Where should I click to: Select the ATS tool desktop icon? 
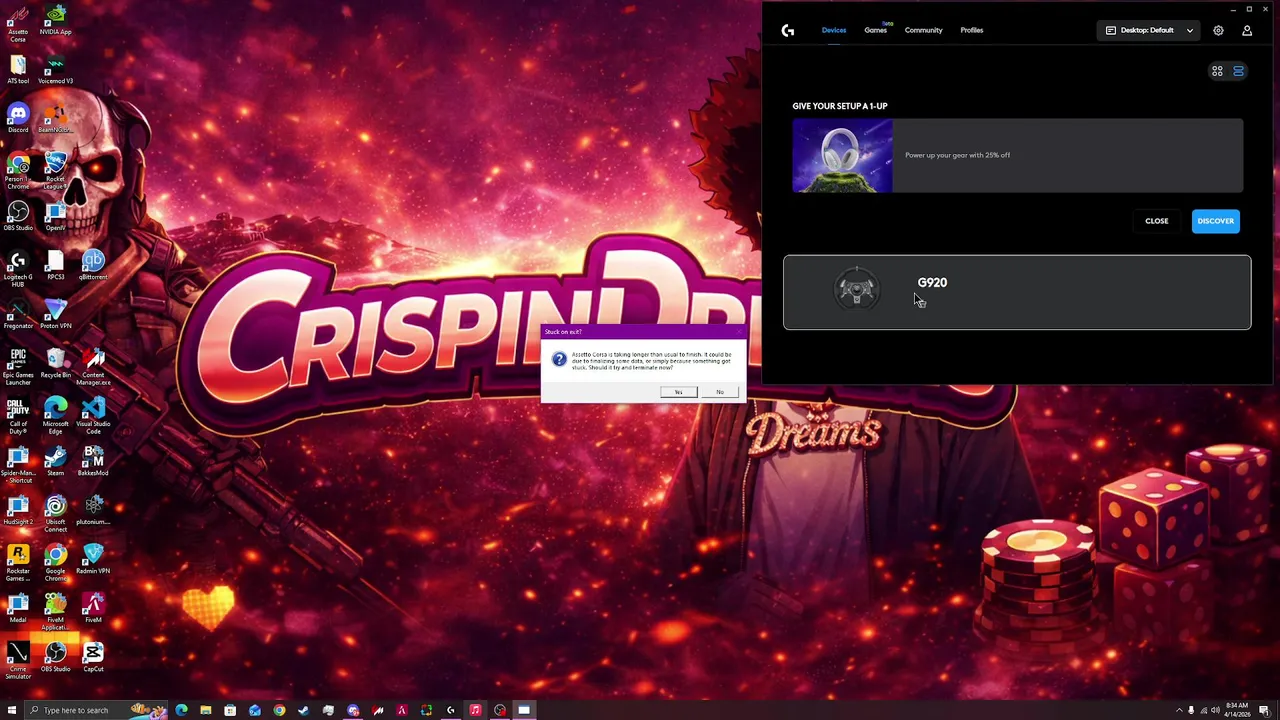18,69
